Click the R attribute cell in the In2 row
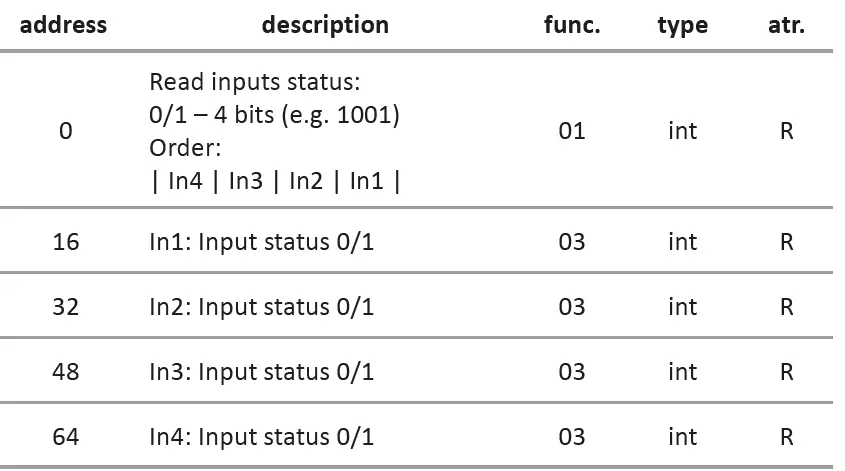The height and width of the screenshot is (471, 845). (x=786, y=307)
